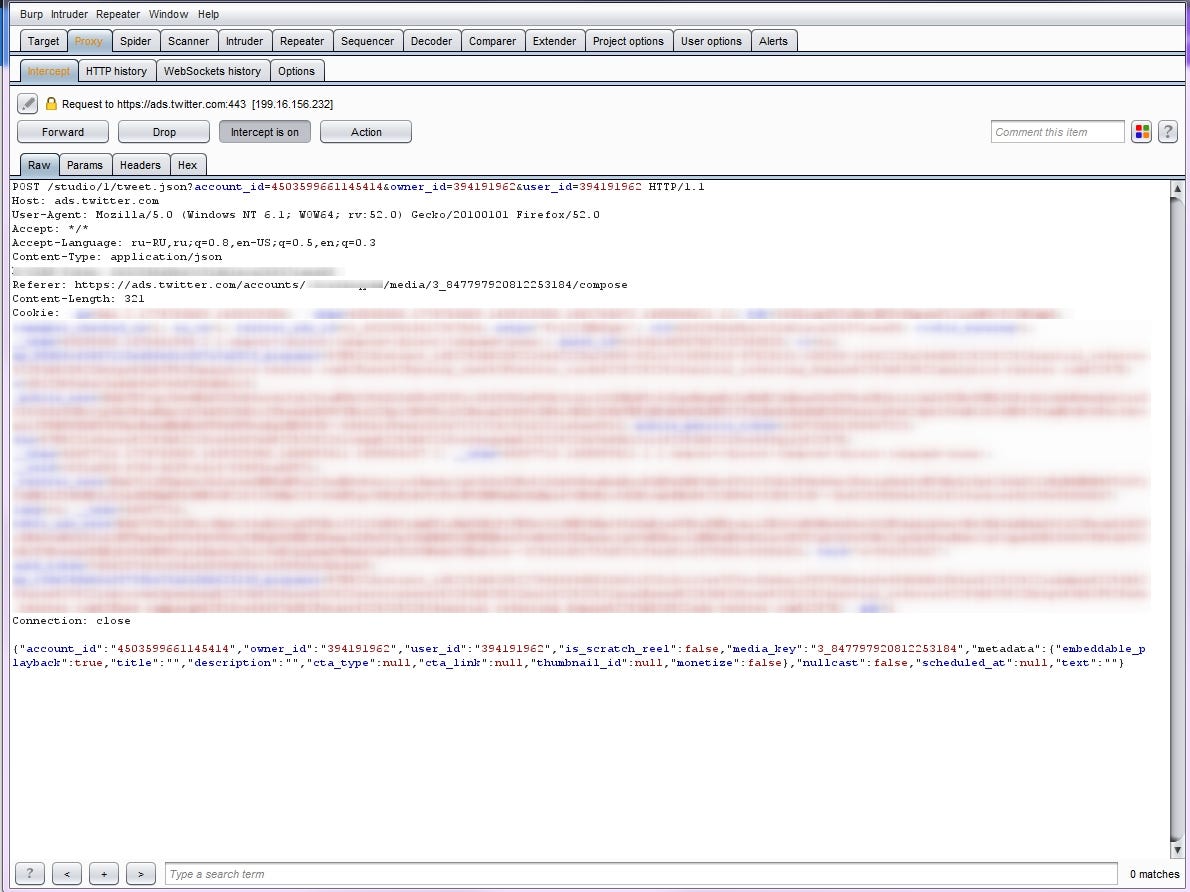Go to next search match
This screenshot has width=1190, height=892.
[x=141, y=874]
